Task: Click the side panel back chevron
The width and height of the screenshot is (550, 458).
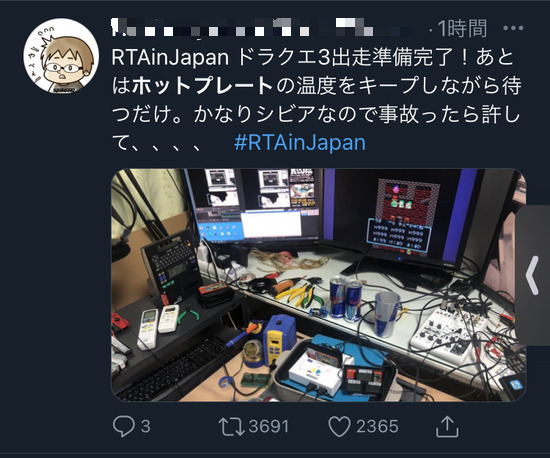Action: tap(532, 275)
